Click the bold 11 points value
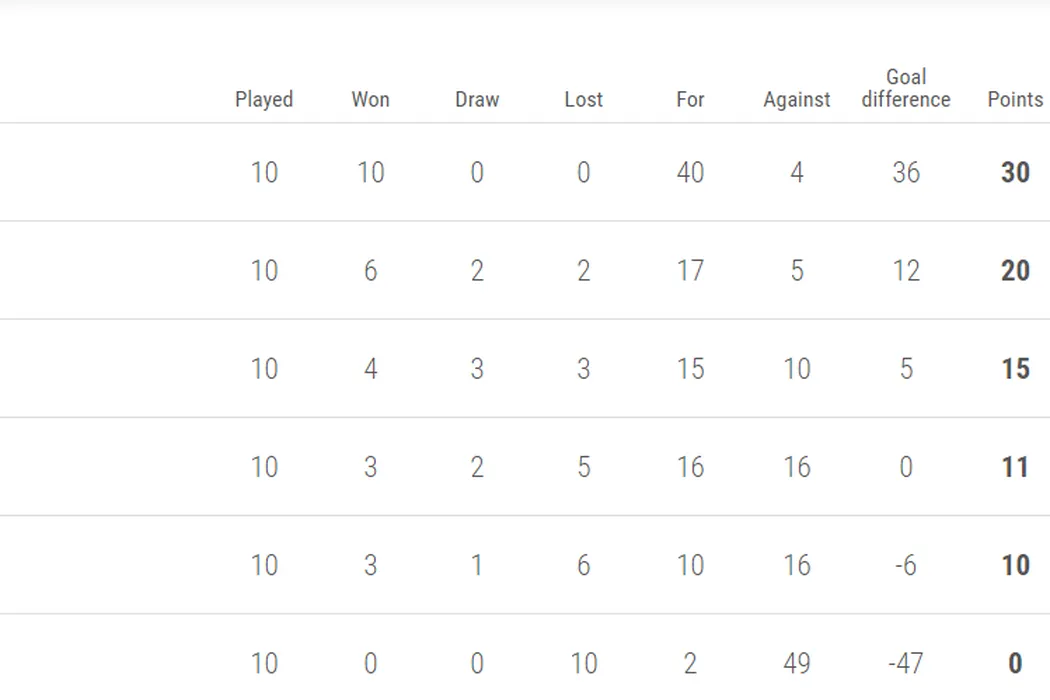The width and height of the screenshot is (1050, 700). [1015, 467]
